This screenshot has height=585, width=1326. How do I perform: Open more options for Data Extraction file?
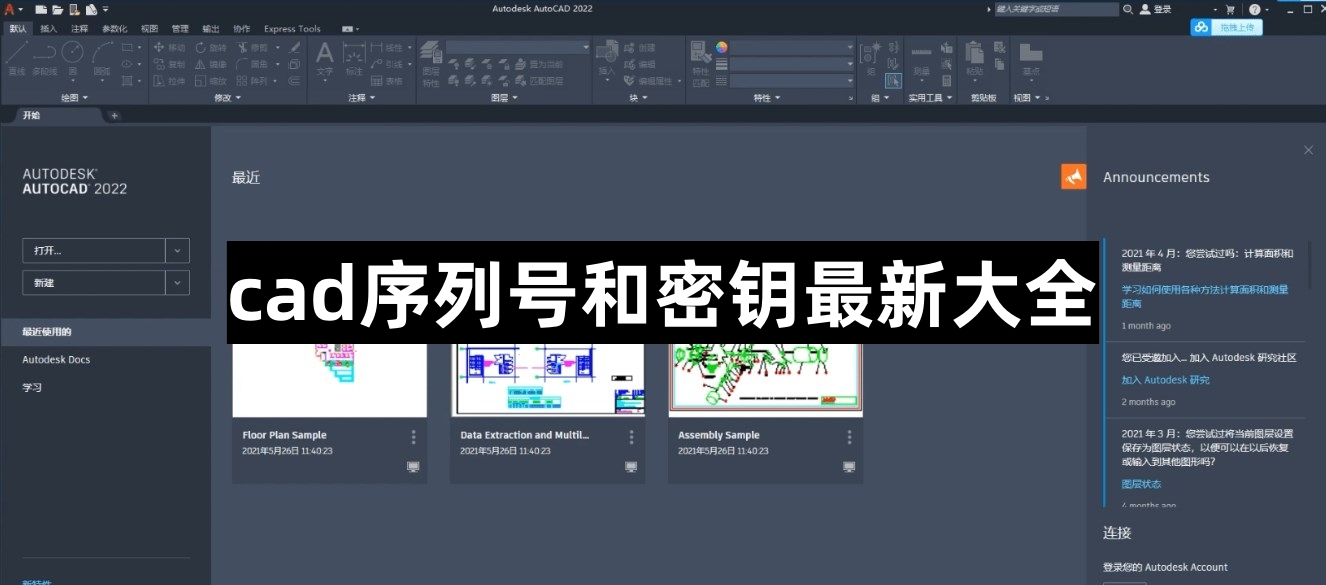pos(631,437)
